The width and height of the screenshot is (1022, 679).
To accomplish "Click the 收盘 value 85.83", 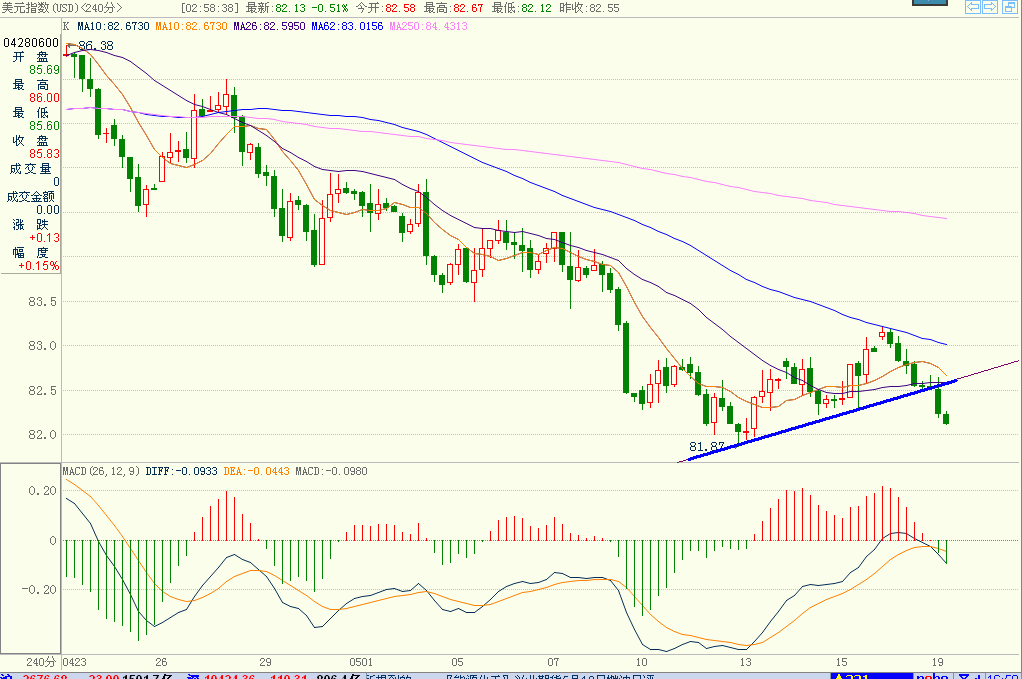I will click(x=44, y=154).
